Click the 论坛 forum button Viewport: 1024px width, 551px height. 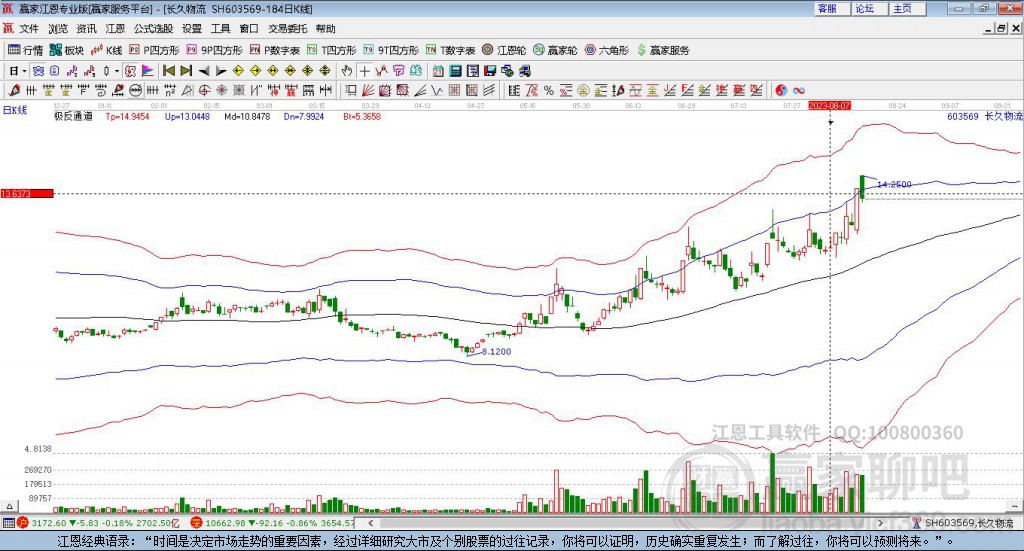[870, 8]
